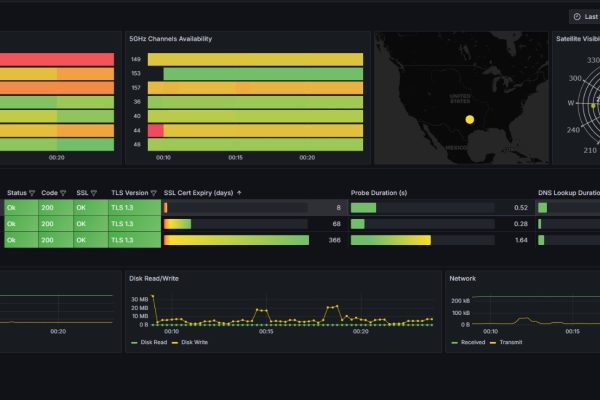Click the yellow point on Satellite polar chart
The width and height of the screenshot is (600, 400).
(593, 105)
